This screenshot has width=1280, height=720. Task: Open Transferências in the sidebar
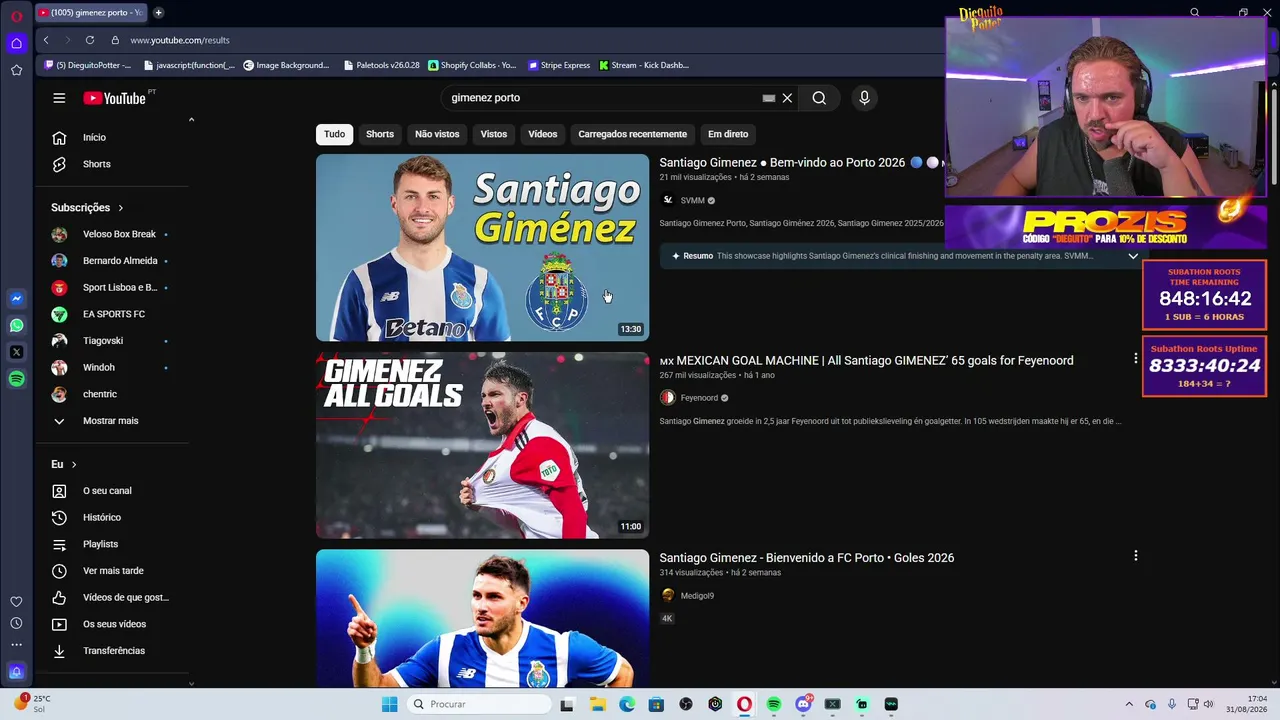click(115, 651)
